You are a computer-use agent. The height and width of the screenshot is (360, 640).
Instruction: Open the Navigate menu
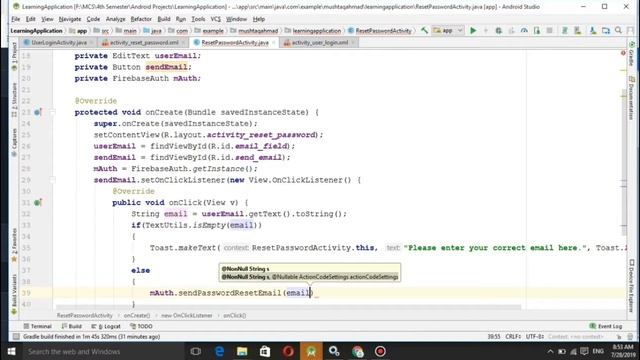click(x=70, y=19)
